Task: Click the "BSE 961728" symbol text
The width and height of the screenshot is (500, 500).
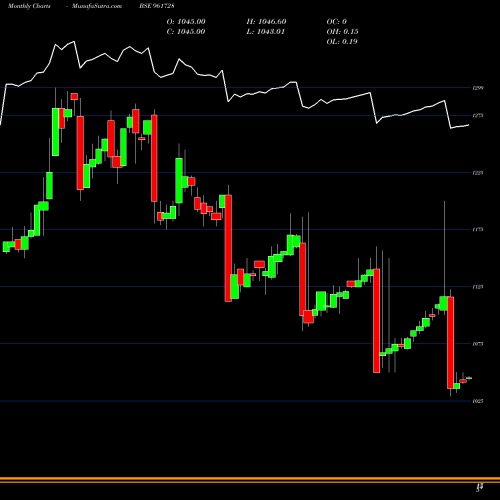Action: coord(157,6)
